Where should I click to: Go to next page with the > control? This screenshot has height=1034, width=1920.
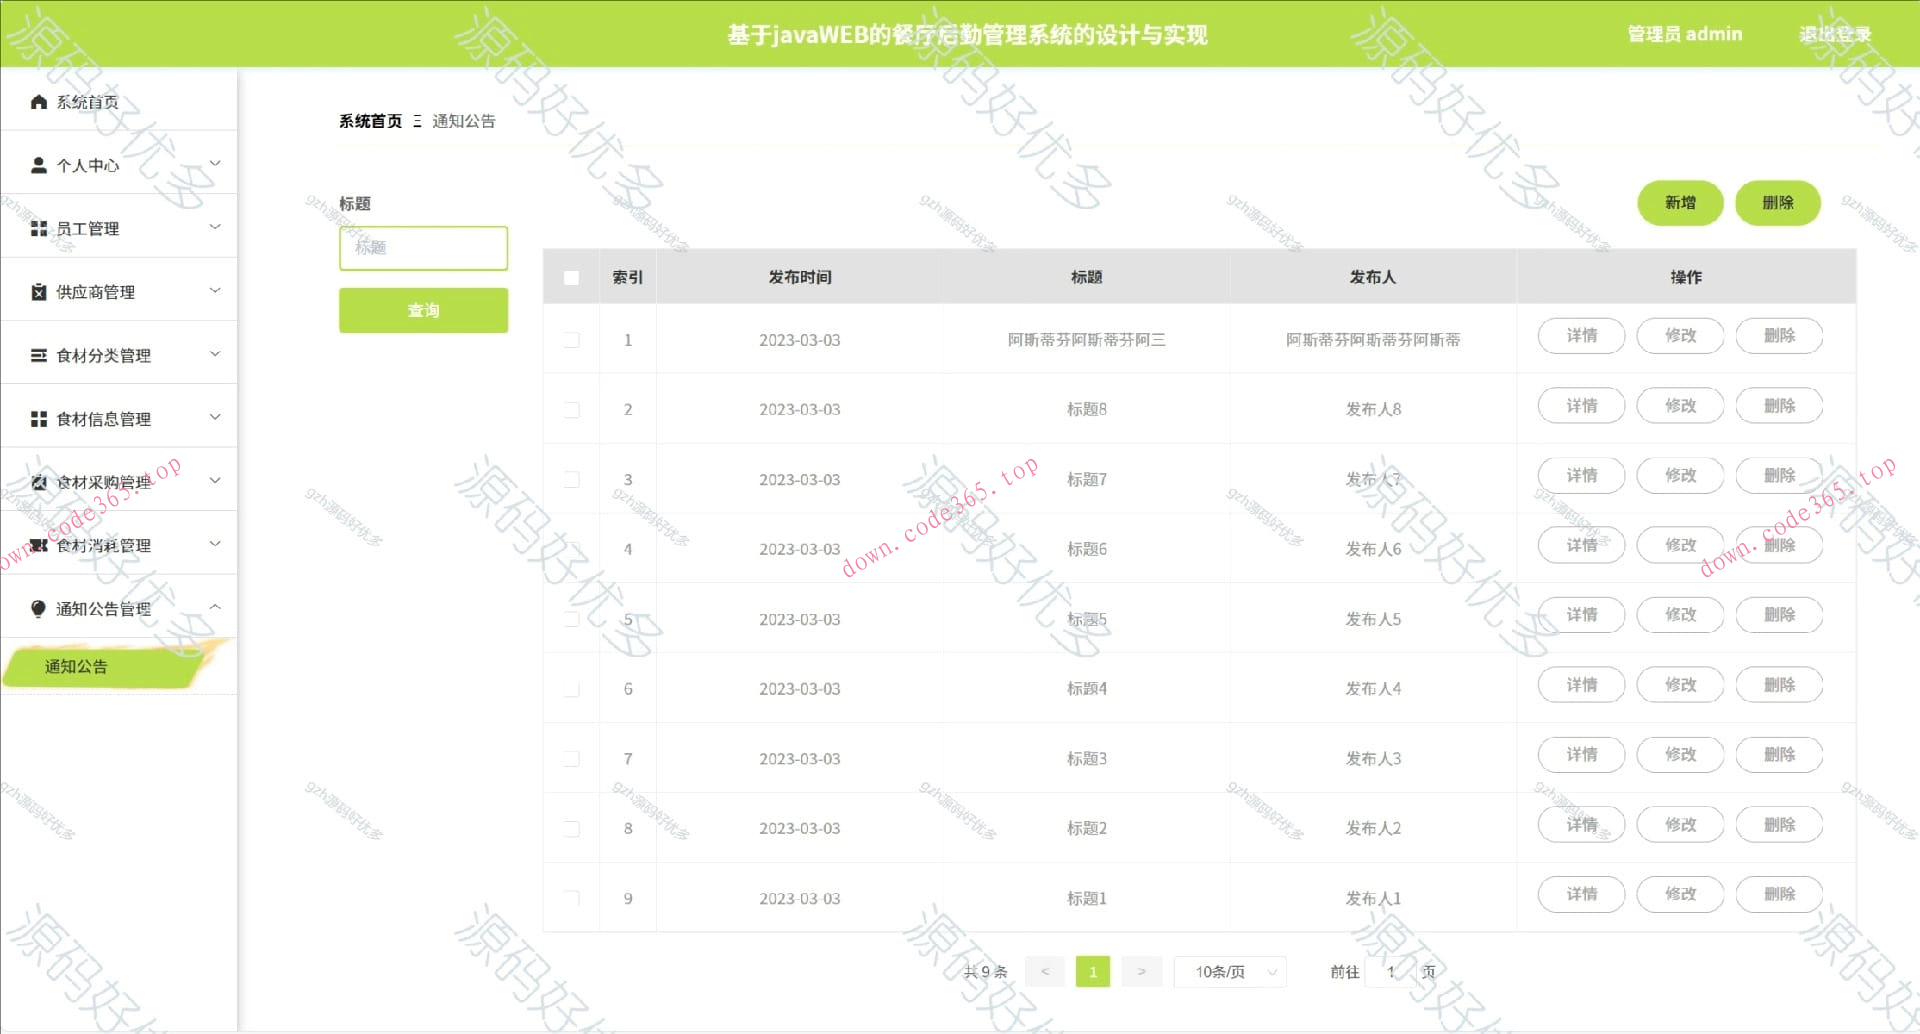(x=1141, y=971)
